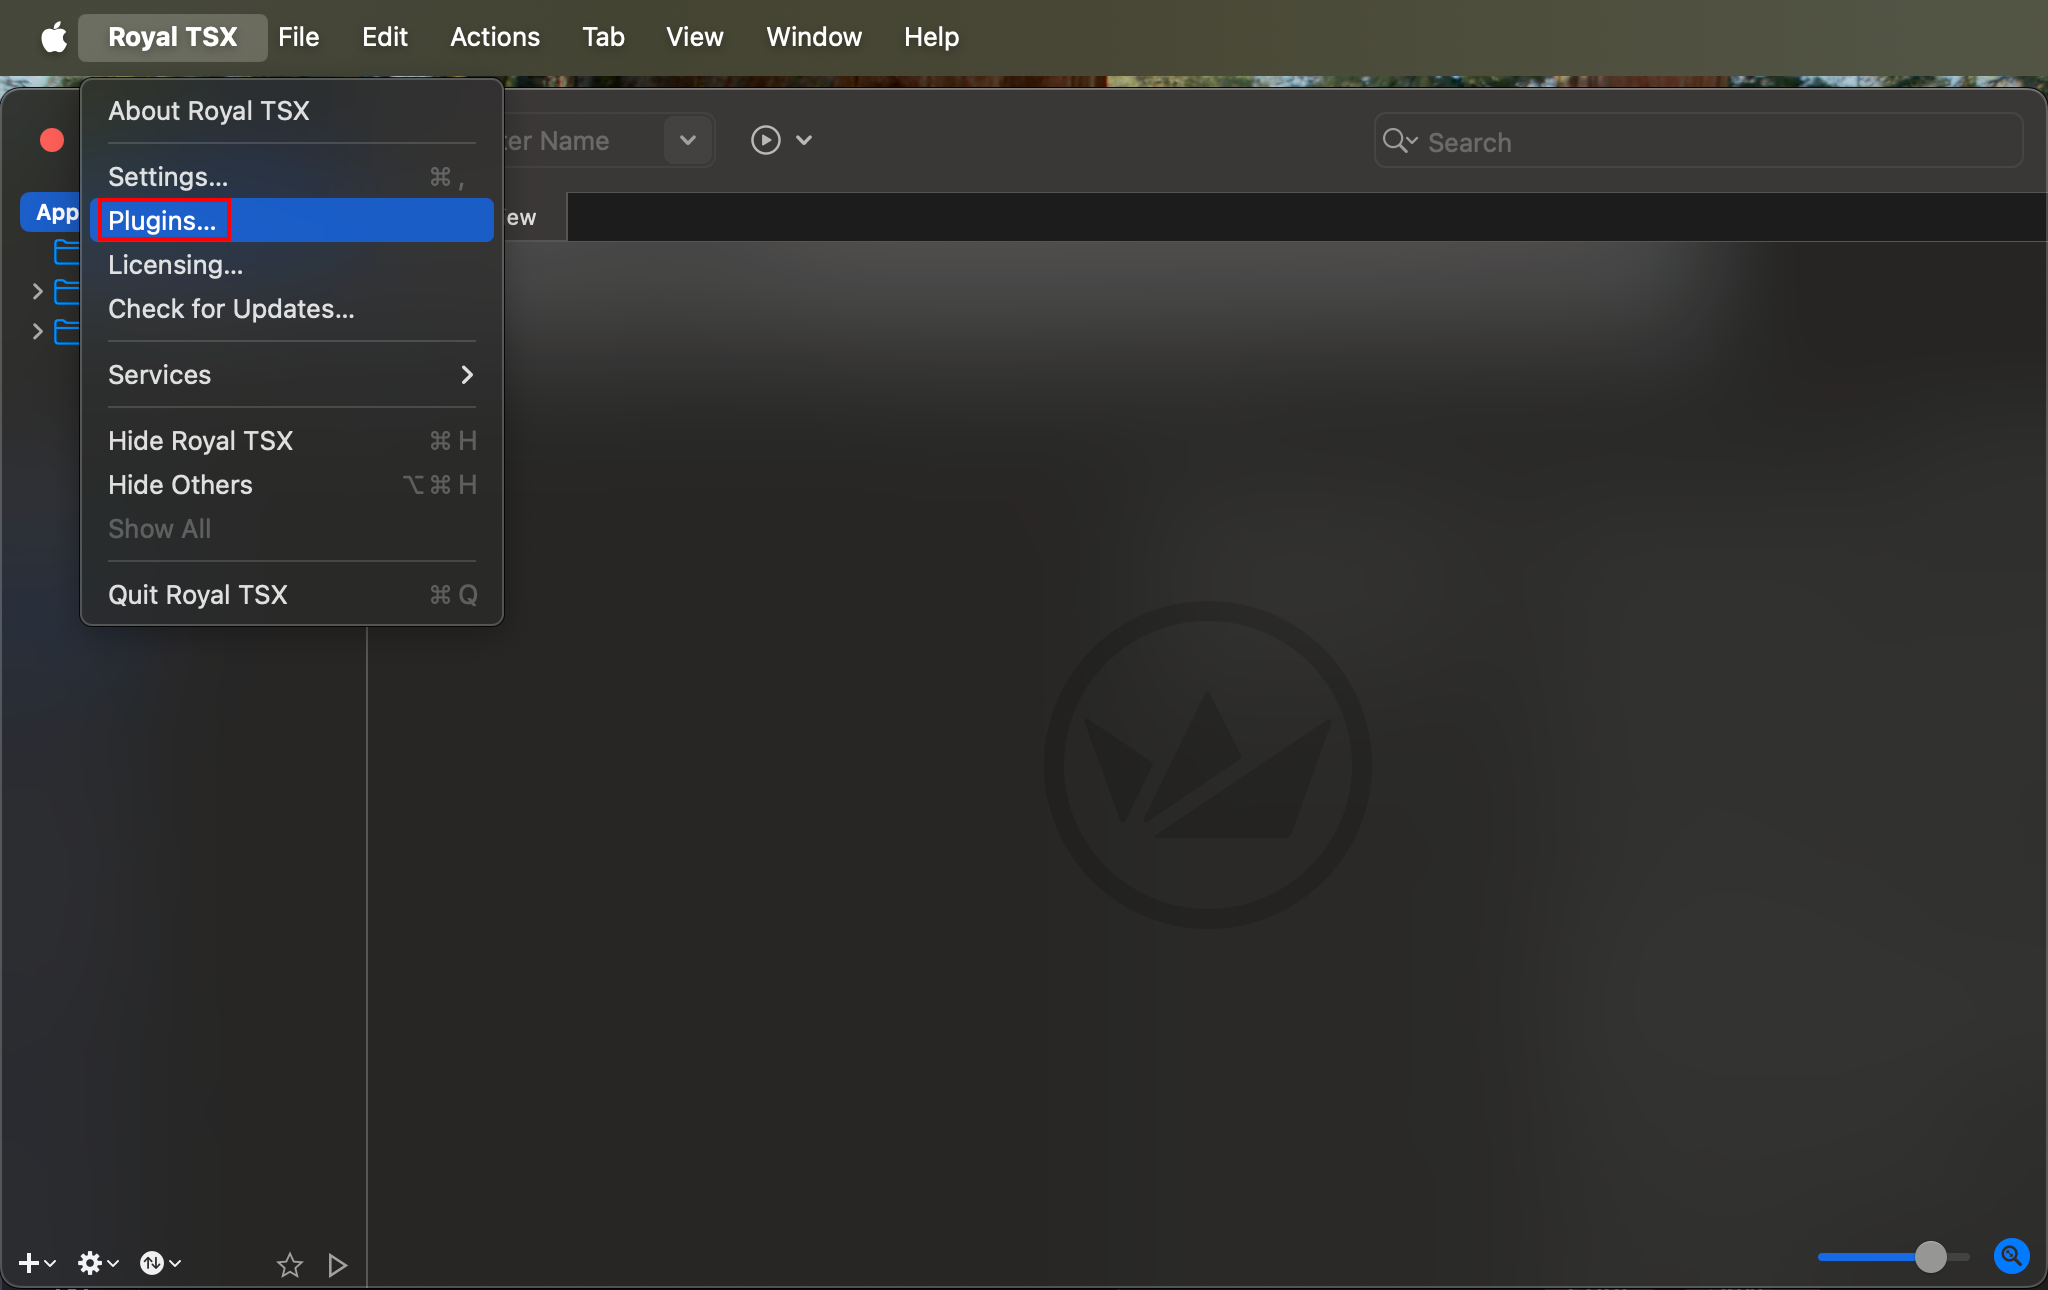Open the settings gear icon at bottom

coord(91,1263)
